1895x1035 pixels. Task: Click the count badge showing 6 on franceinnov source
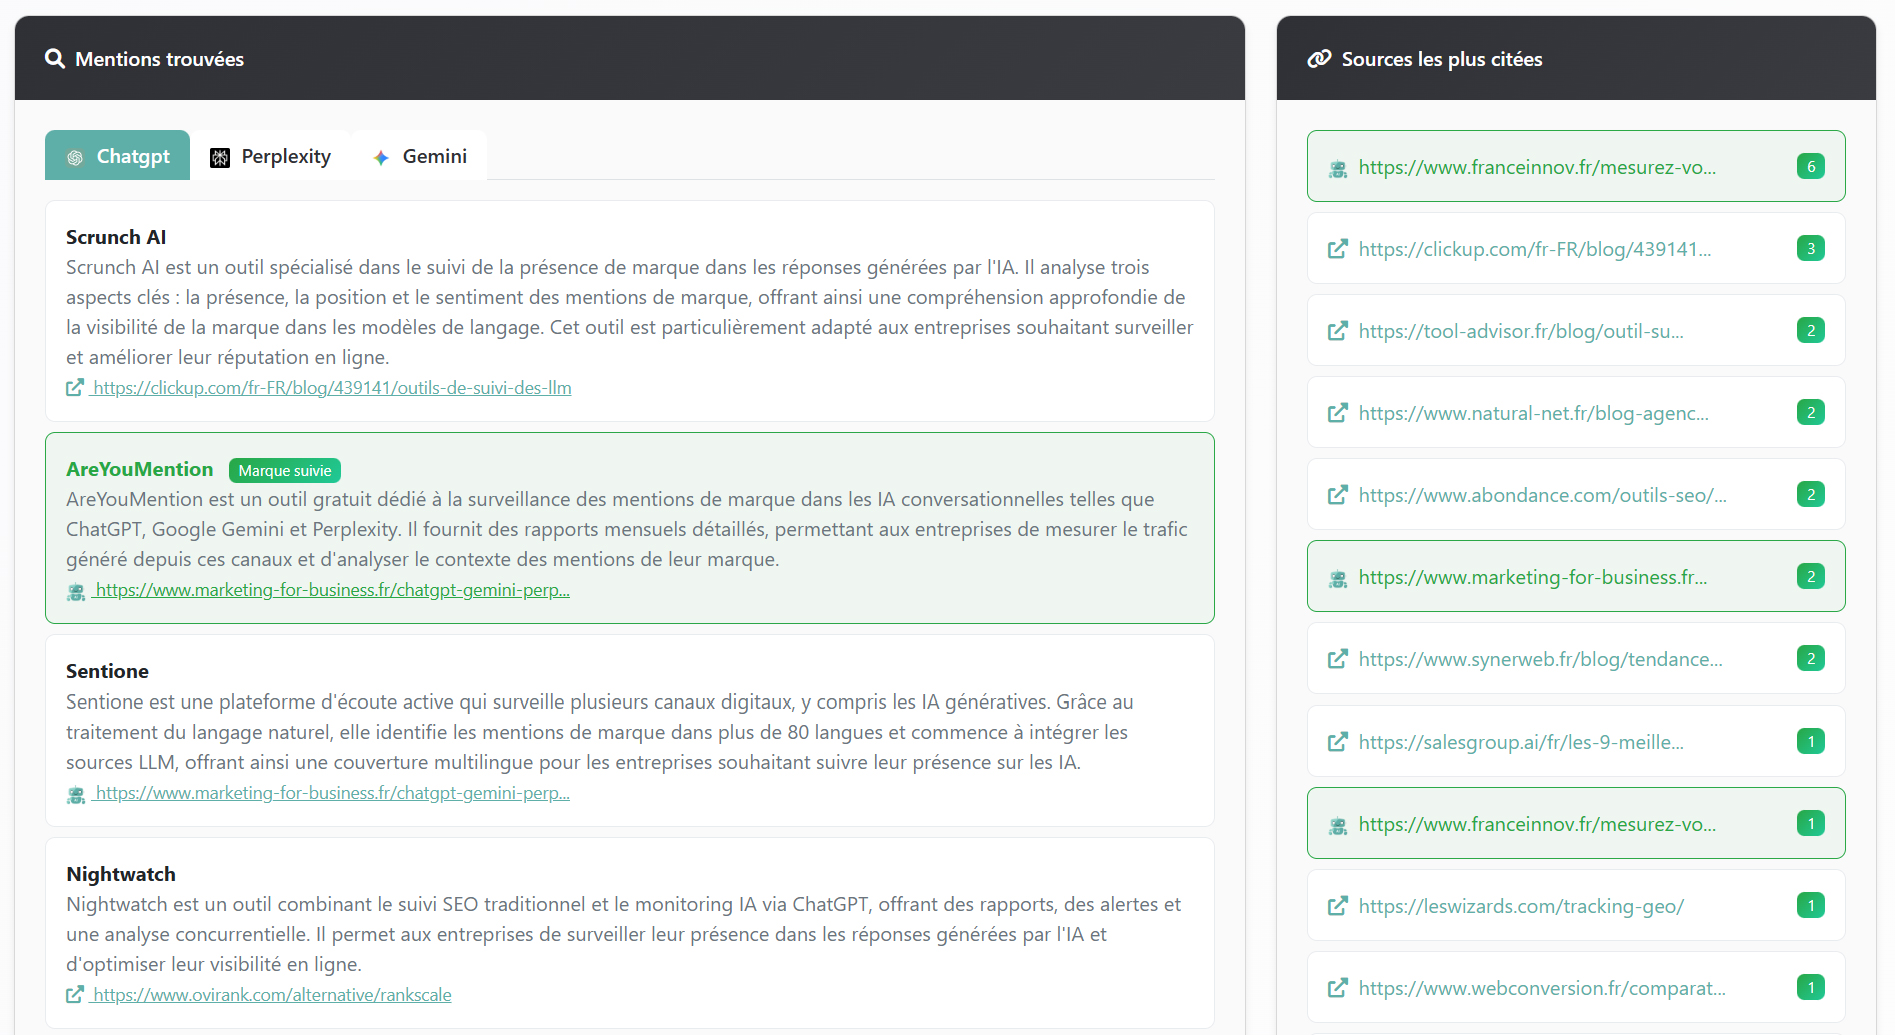click(1811, 167)
